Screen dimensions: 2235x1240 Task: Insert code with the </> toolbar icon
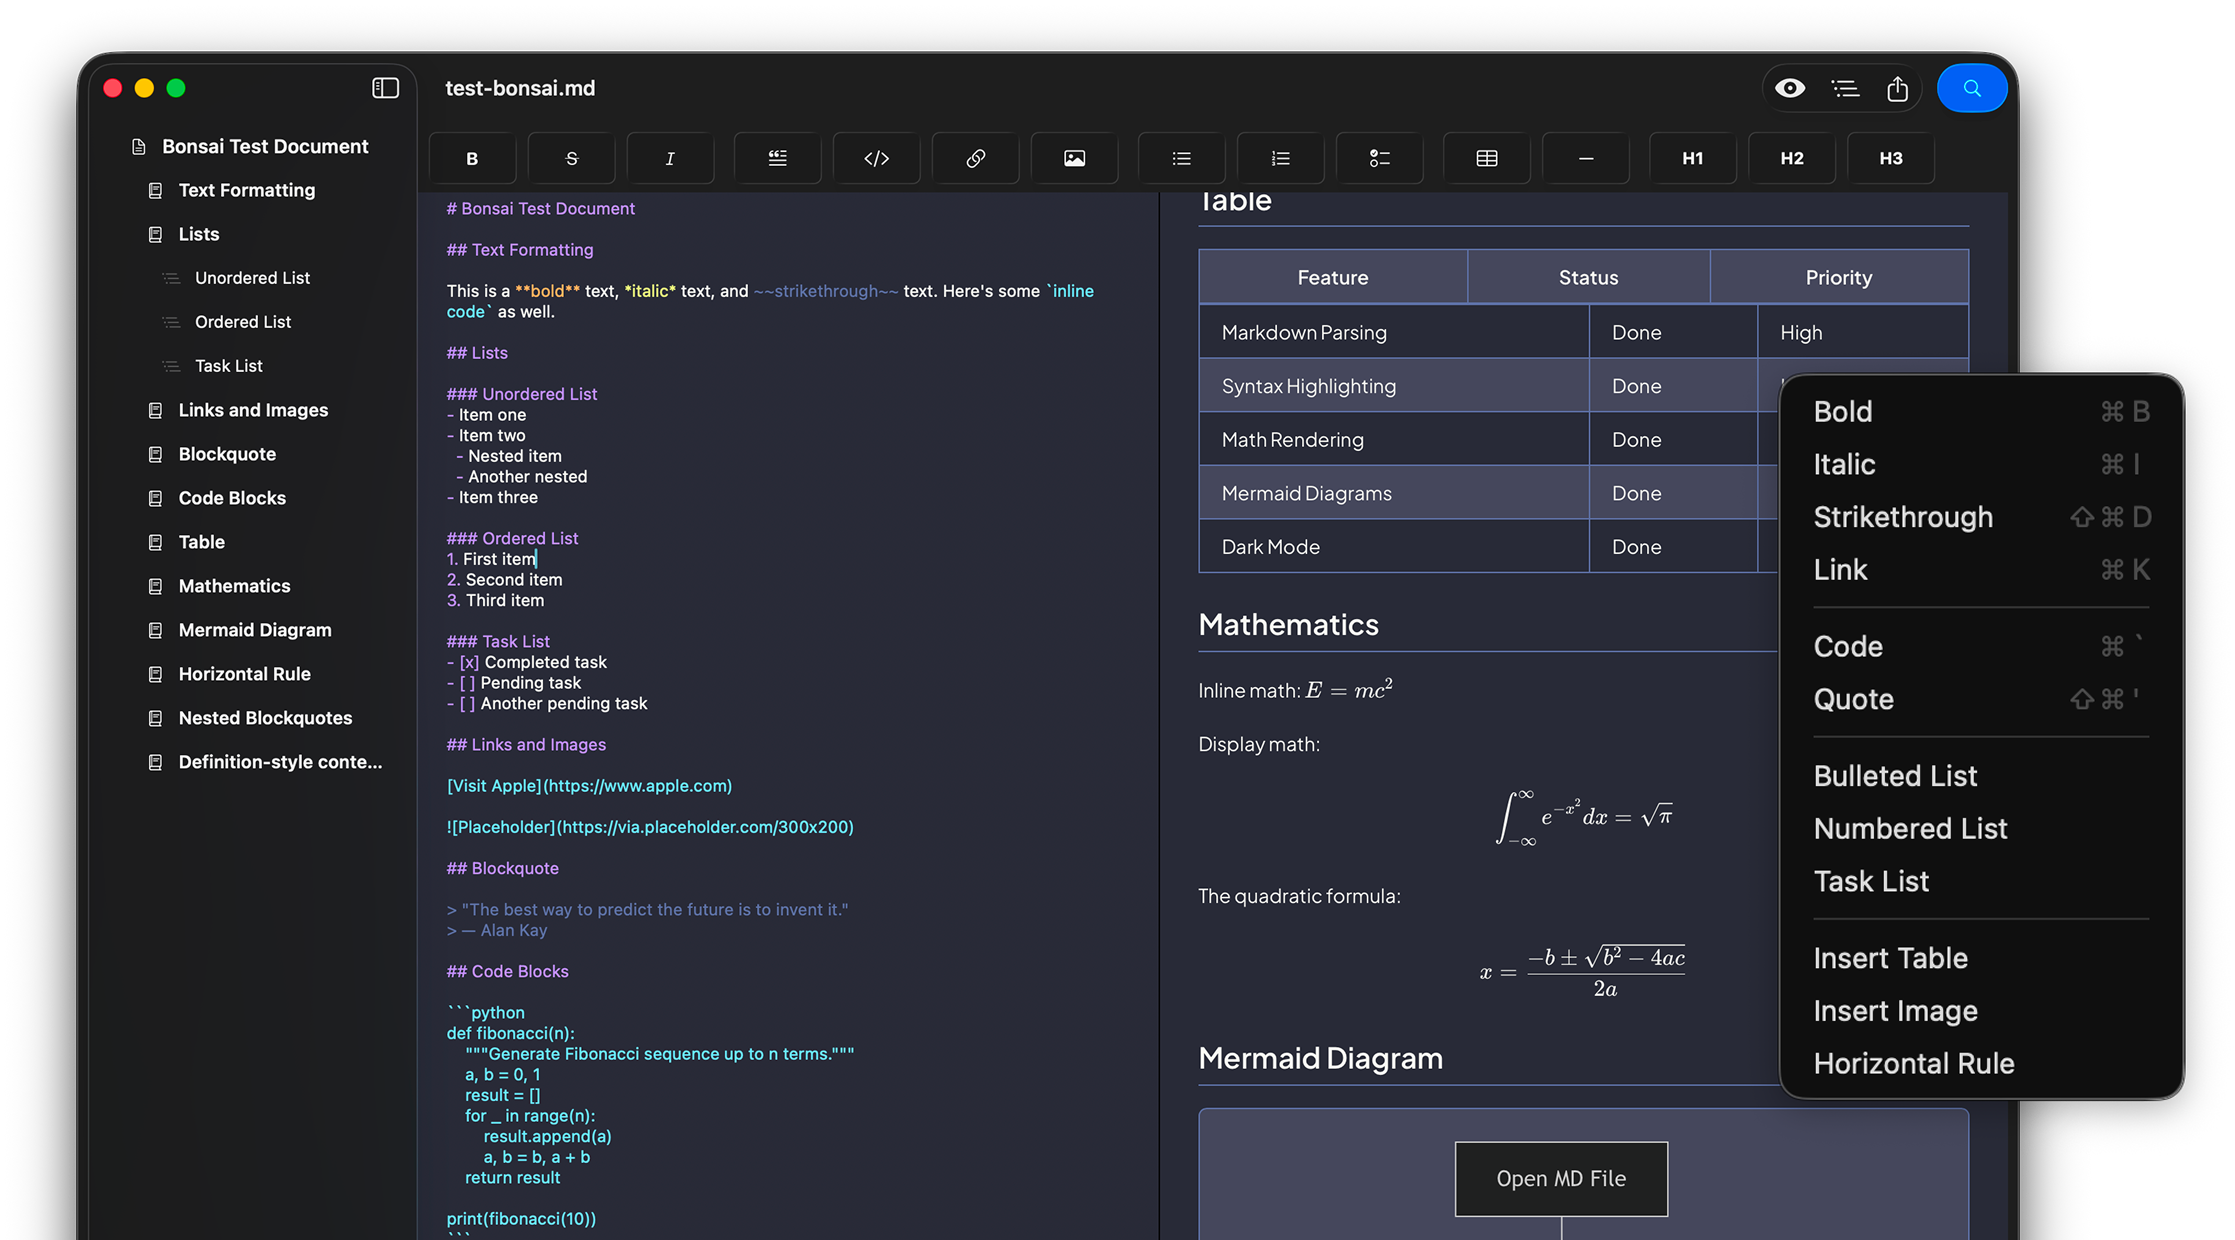876,158
